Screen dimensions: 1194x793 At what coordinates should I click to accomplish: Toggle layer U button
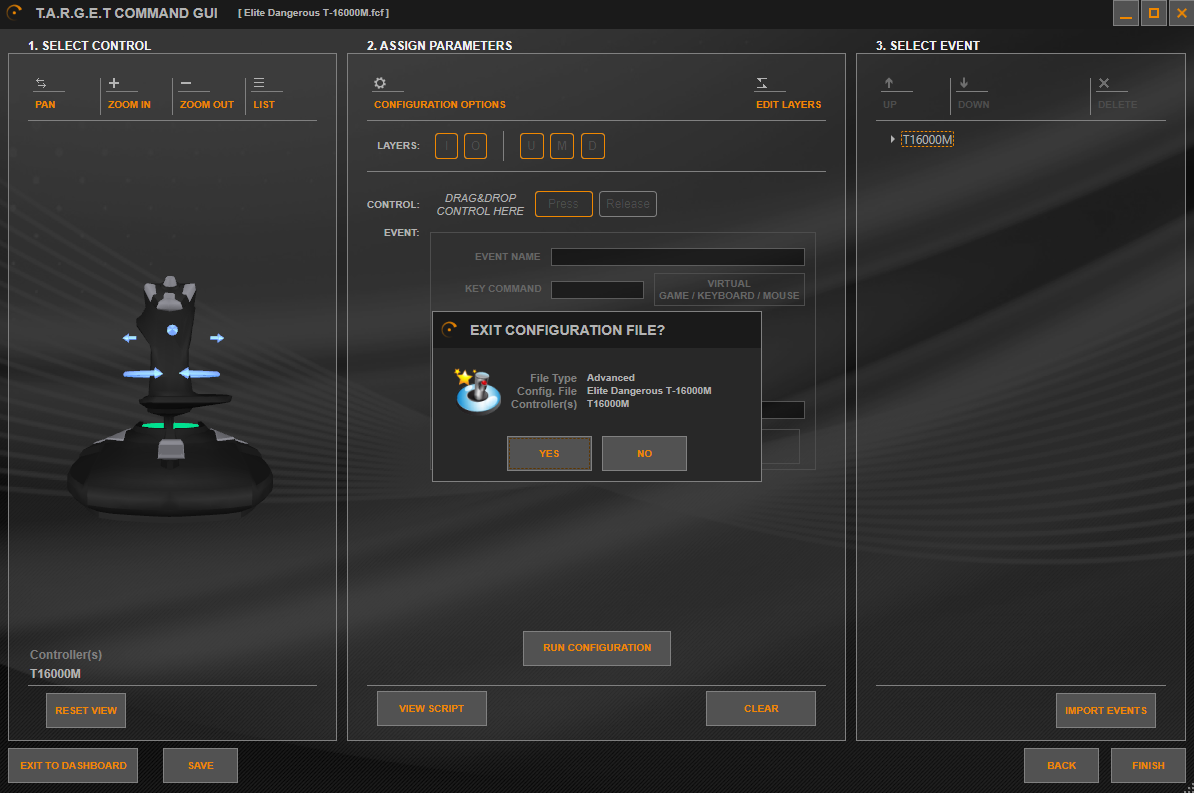point(532,145)
